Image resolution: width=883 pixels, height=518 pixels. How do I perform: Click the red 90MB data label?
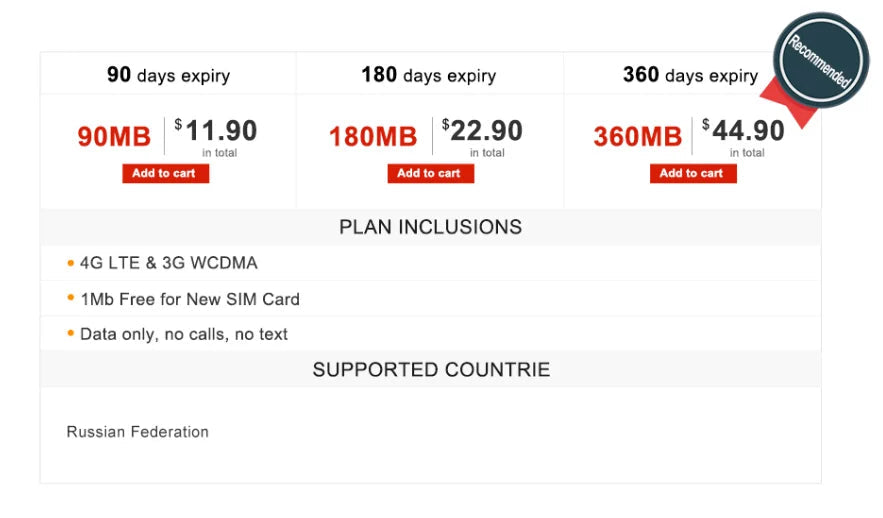114,136
